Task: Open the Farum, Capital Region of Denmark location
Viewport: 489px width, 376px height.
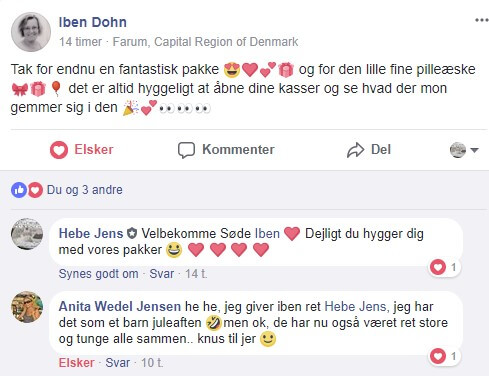Action: 205,42
